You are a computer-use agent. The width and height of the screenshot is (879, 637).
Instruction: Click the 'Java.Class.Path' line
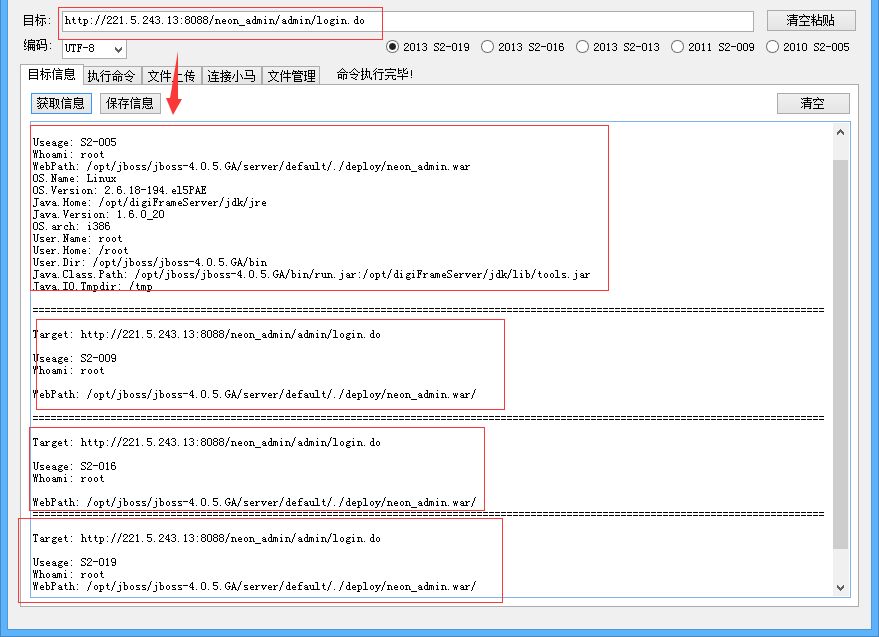click(x=311, y=275)
